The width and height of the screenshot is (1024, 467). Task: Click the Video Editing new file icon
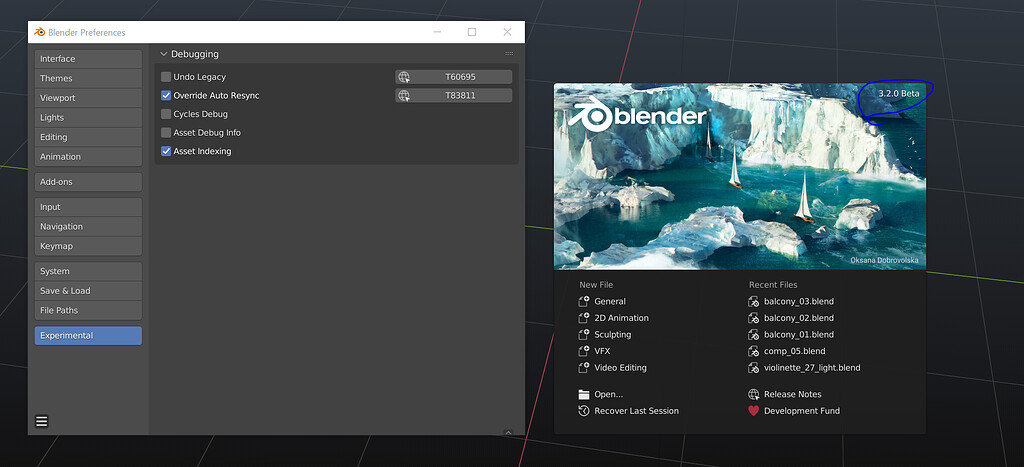pos(584,368)
